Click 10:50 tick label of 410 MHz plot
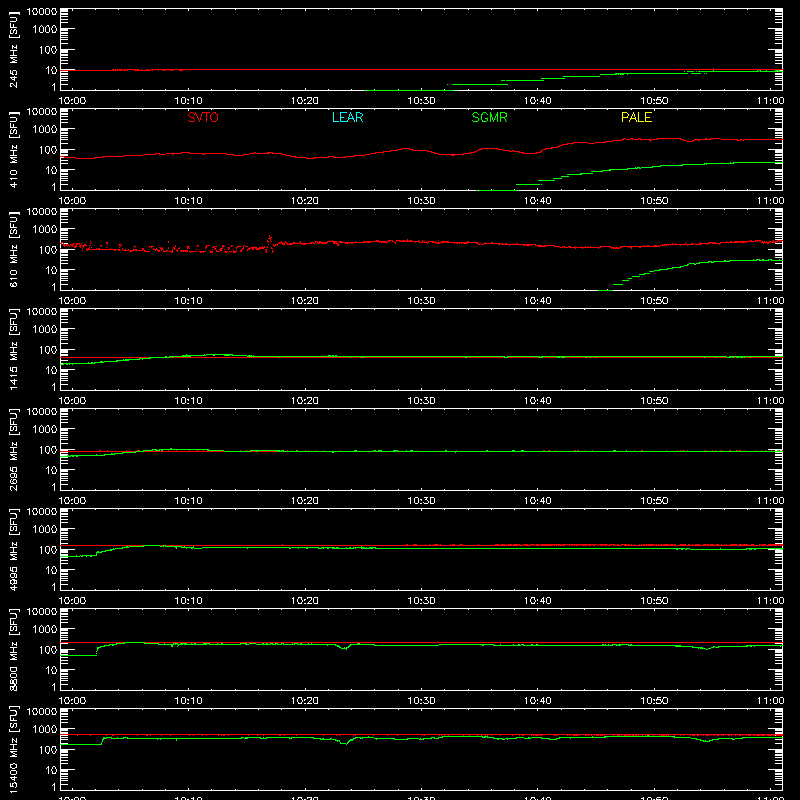 point(654,201)
